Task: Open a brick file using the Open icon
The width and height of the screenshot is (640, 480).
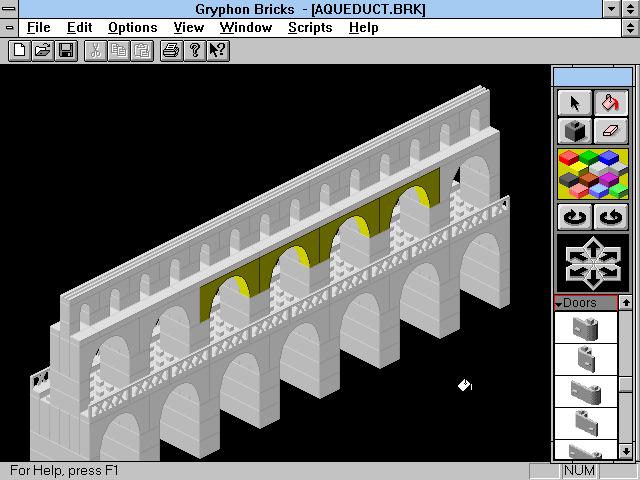Action: pyautogui.click(x=42, y=51)
